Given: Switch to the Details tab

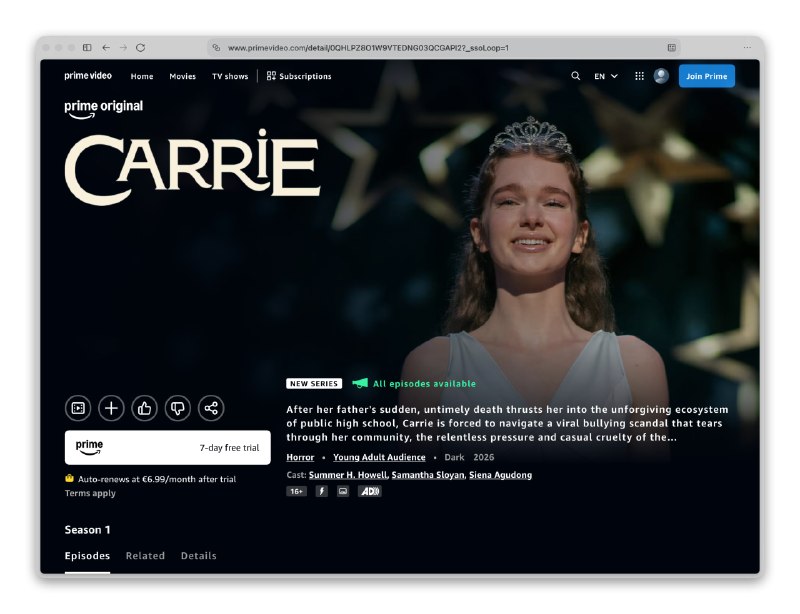Looking at the screenshot, I should (198, 555).
